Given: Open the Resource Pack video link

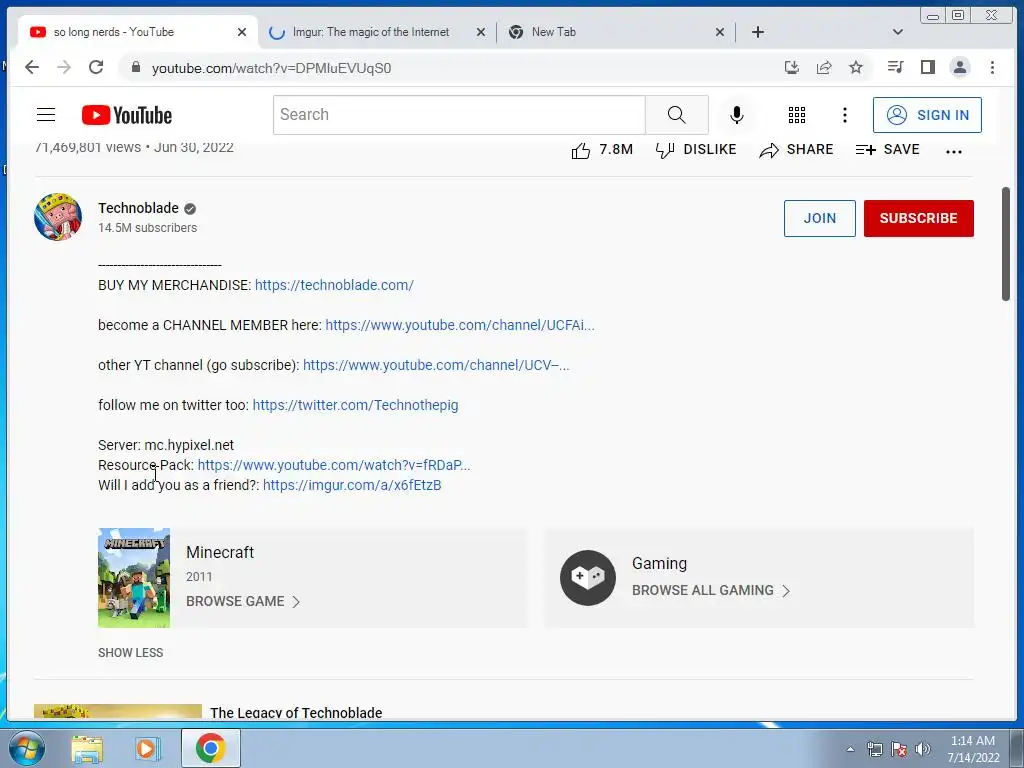Looking at the screenshot, I should (334, 465).
